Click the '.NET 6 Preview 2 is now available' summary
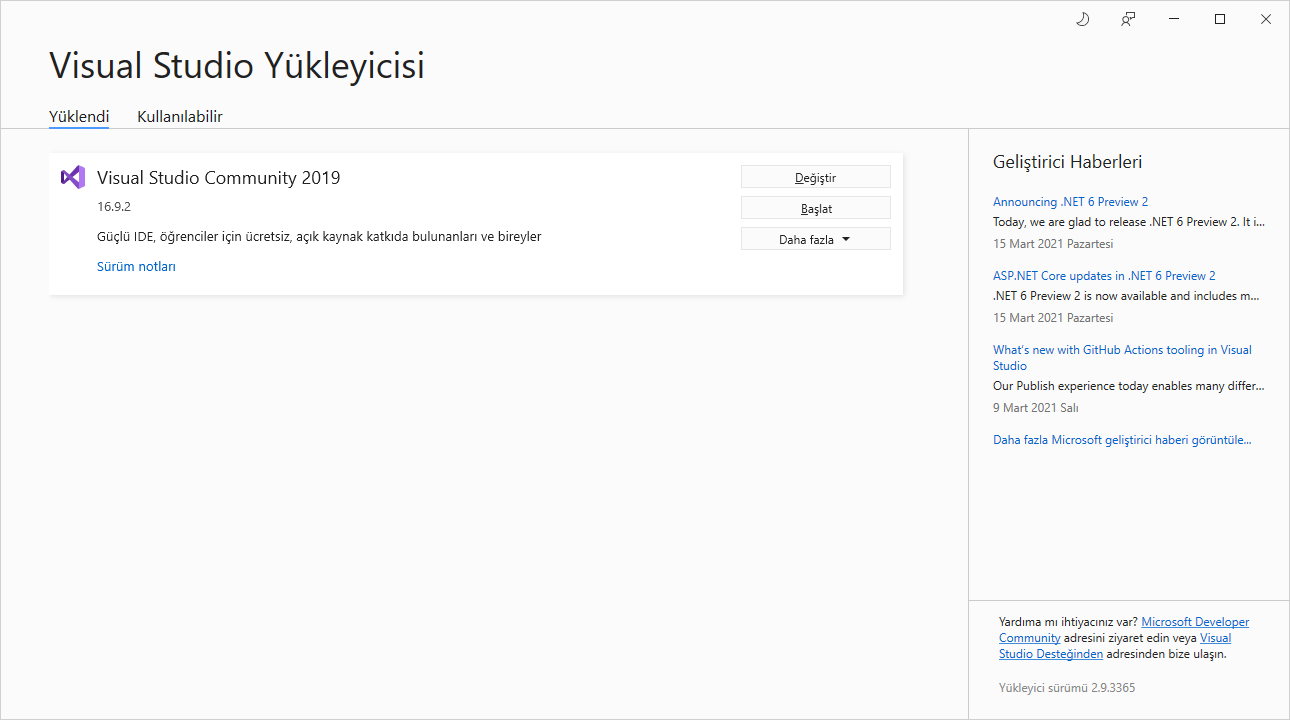 tap(1126, 296)
